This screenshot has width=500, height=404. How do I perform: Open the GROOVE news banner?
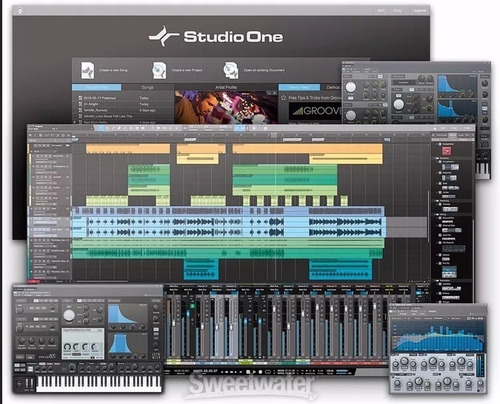click(x=316, y=112)
